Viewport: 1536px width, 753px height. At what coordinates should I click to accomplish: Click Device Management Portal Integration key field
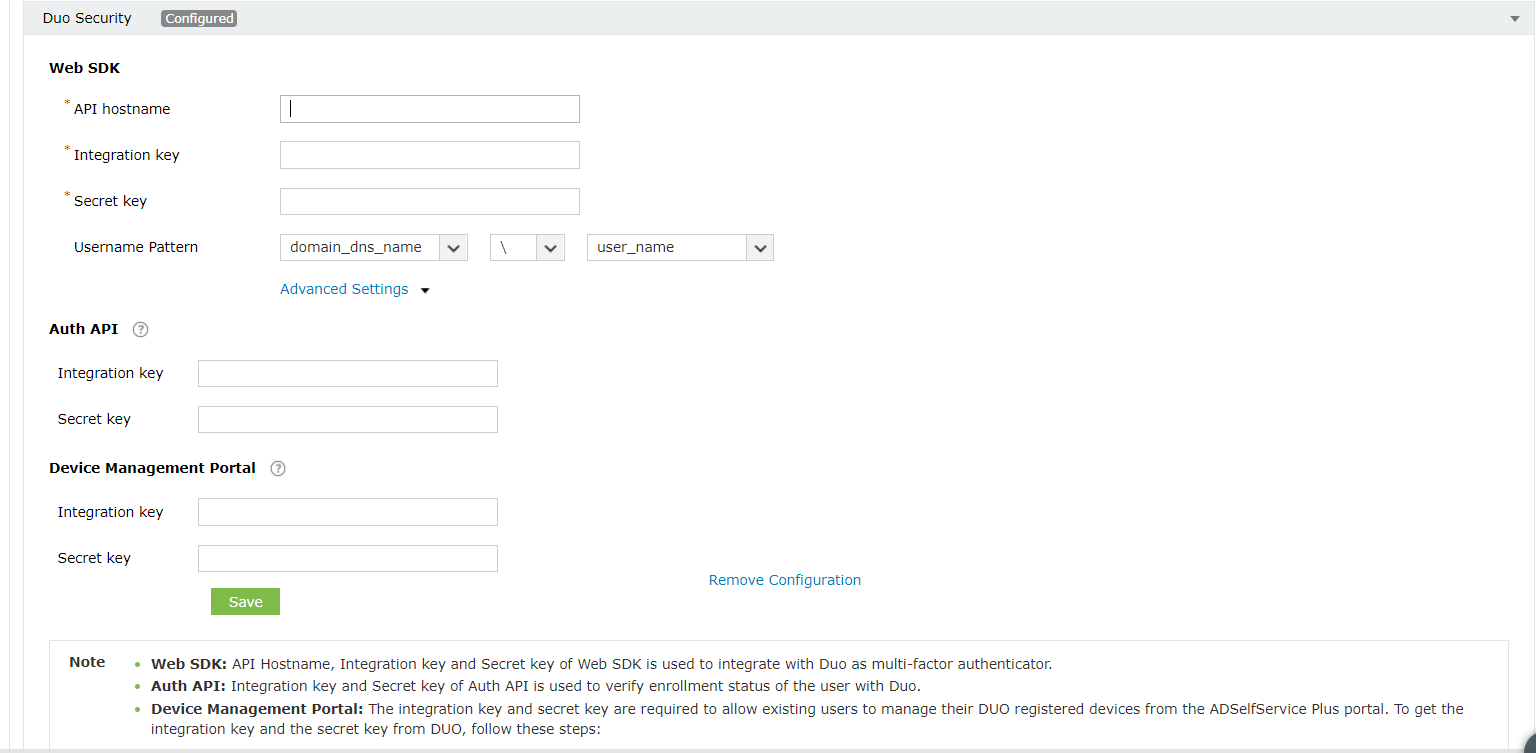(348, 512)
